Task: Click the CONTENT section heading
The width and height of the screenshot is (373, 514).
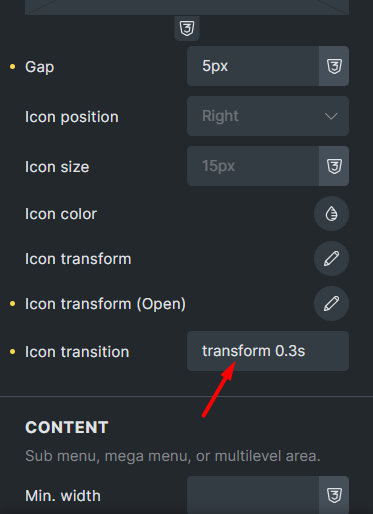Action: coord(67,427)
